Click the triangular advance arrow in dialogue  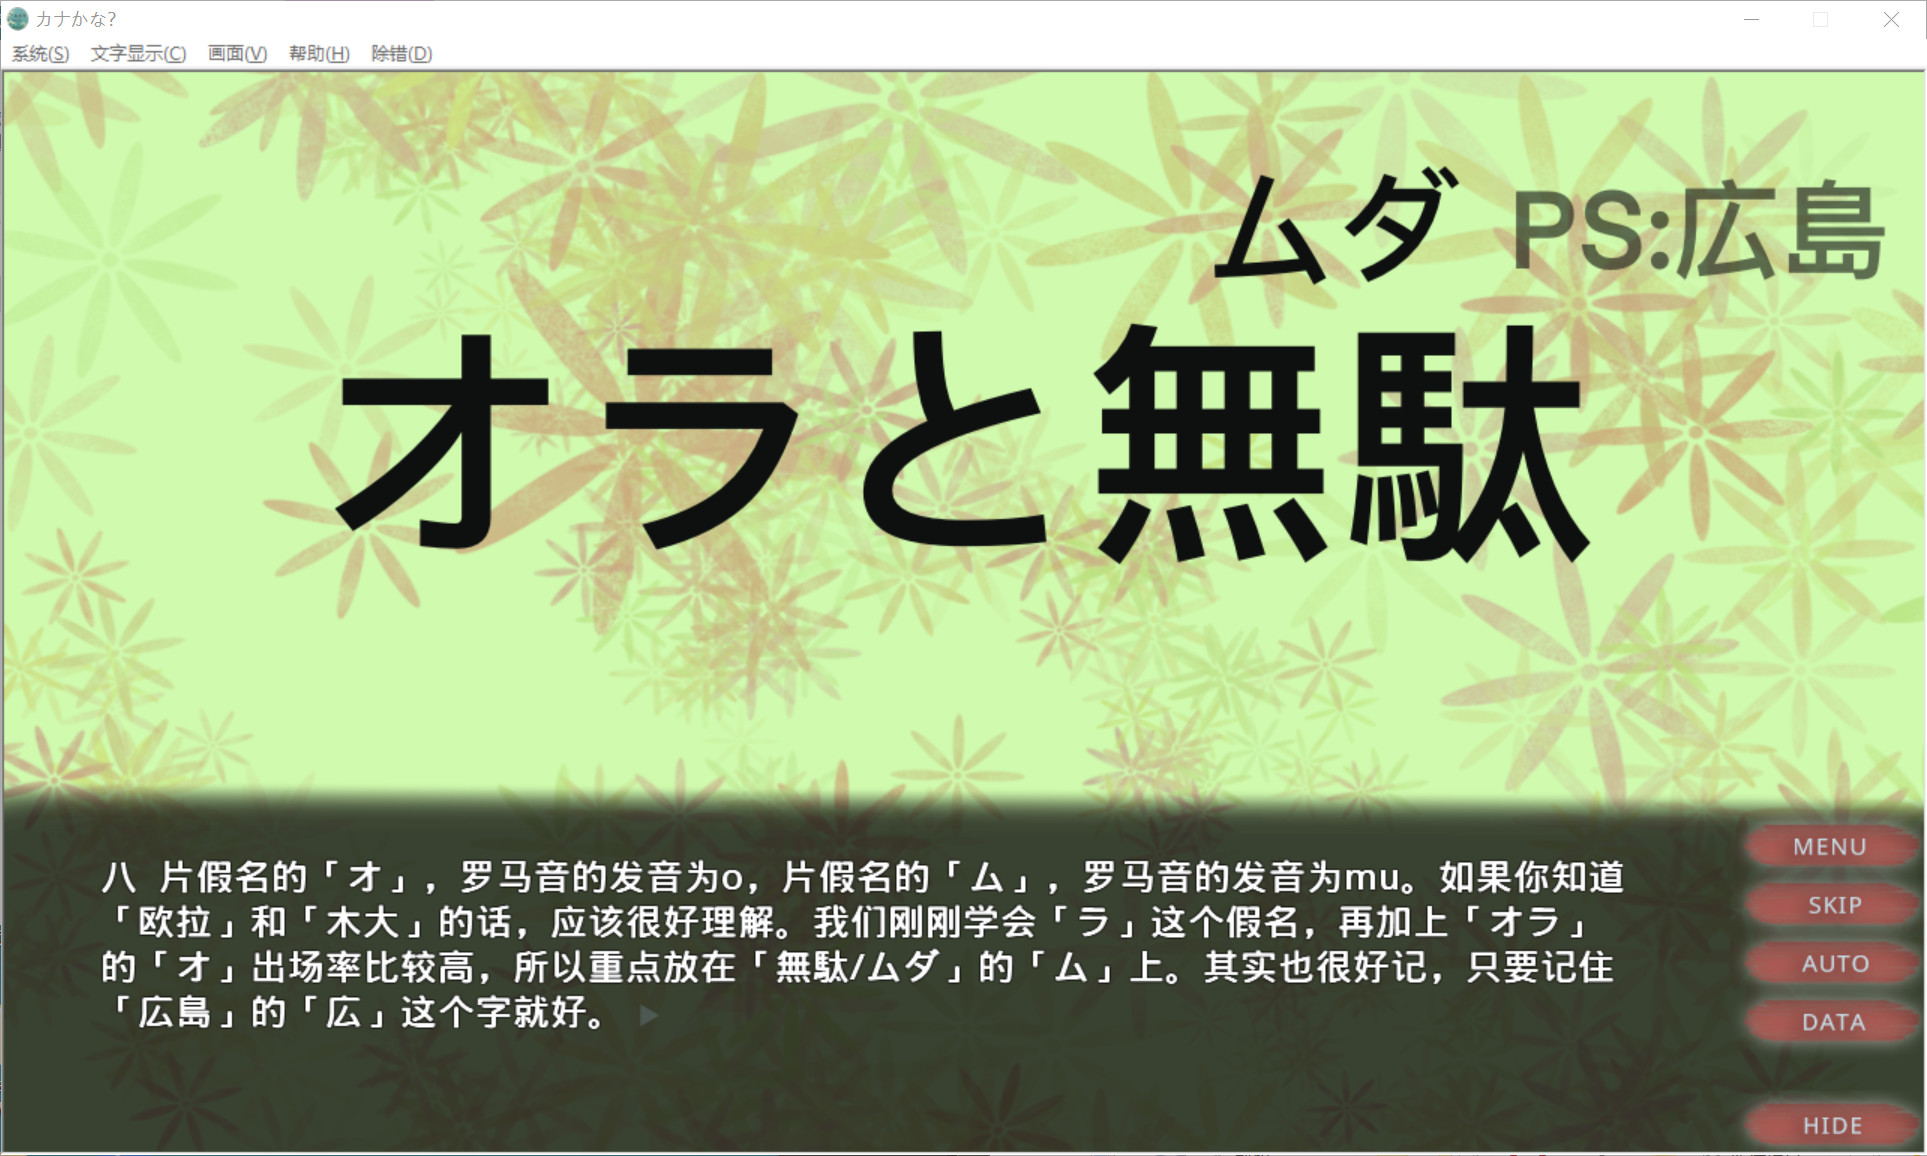pyautogui.click(x=648, y=1014)
